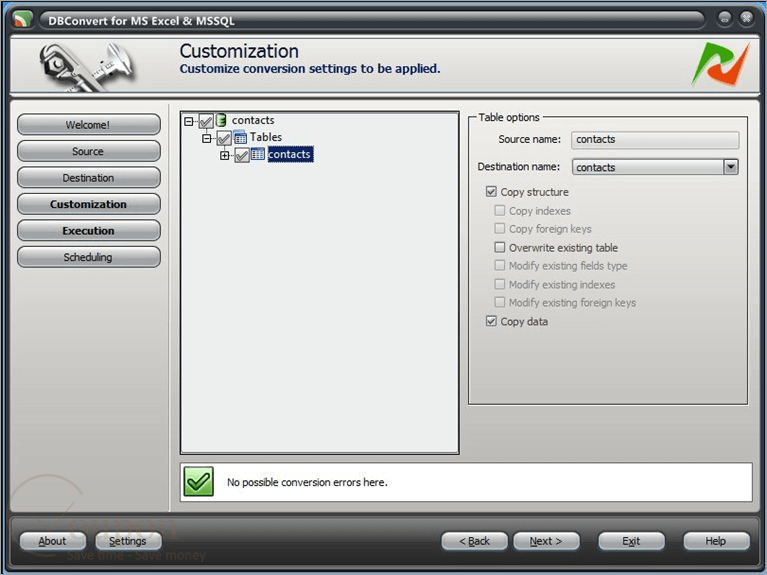Viewport: 767px width, 575px height.
Task: Click the Exit button
Action: pos(631,541)
